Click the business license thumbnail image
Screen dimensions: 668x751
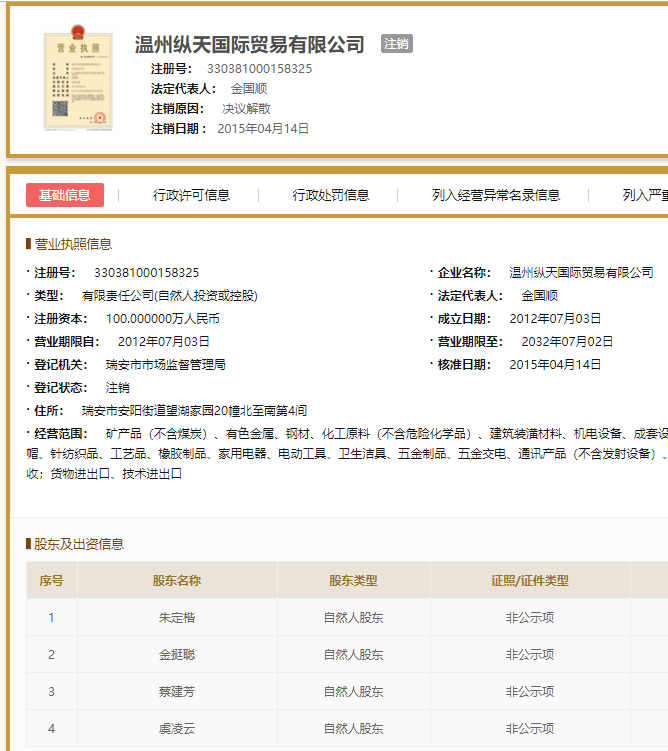coord(78,78)
